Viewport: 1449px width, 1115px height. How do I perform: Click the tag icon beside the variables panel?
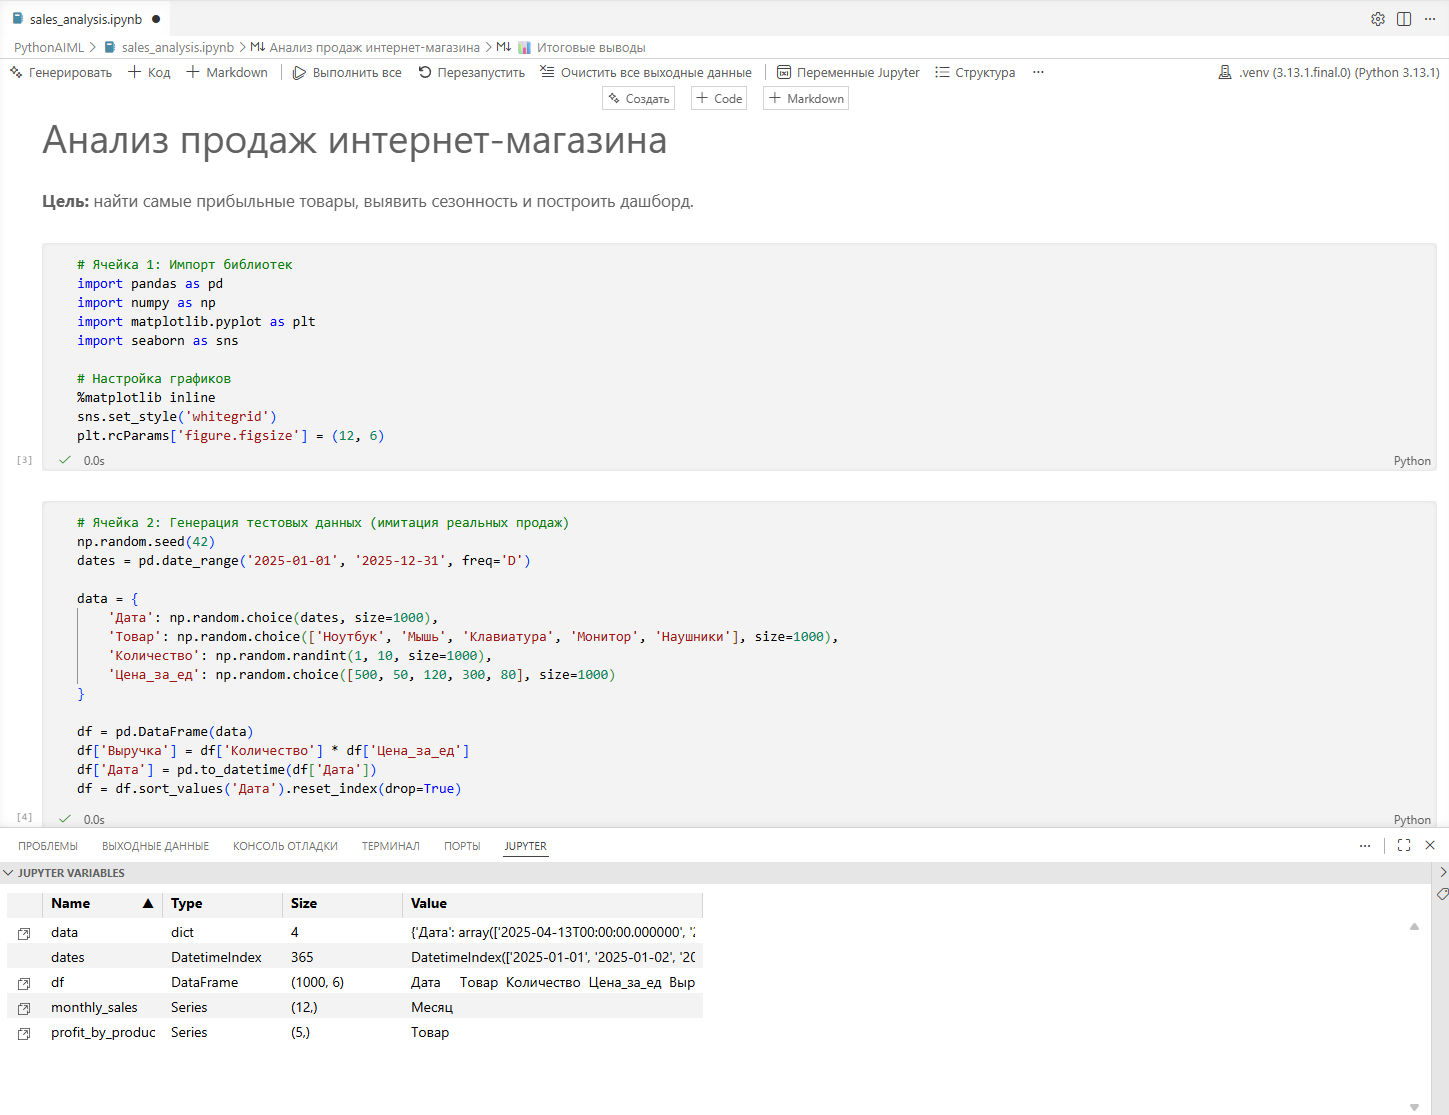point(1442,893)
